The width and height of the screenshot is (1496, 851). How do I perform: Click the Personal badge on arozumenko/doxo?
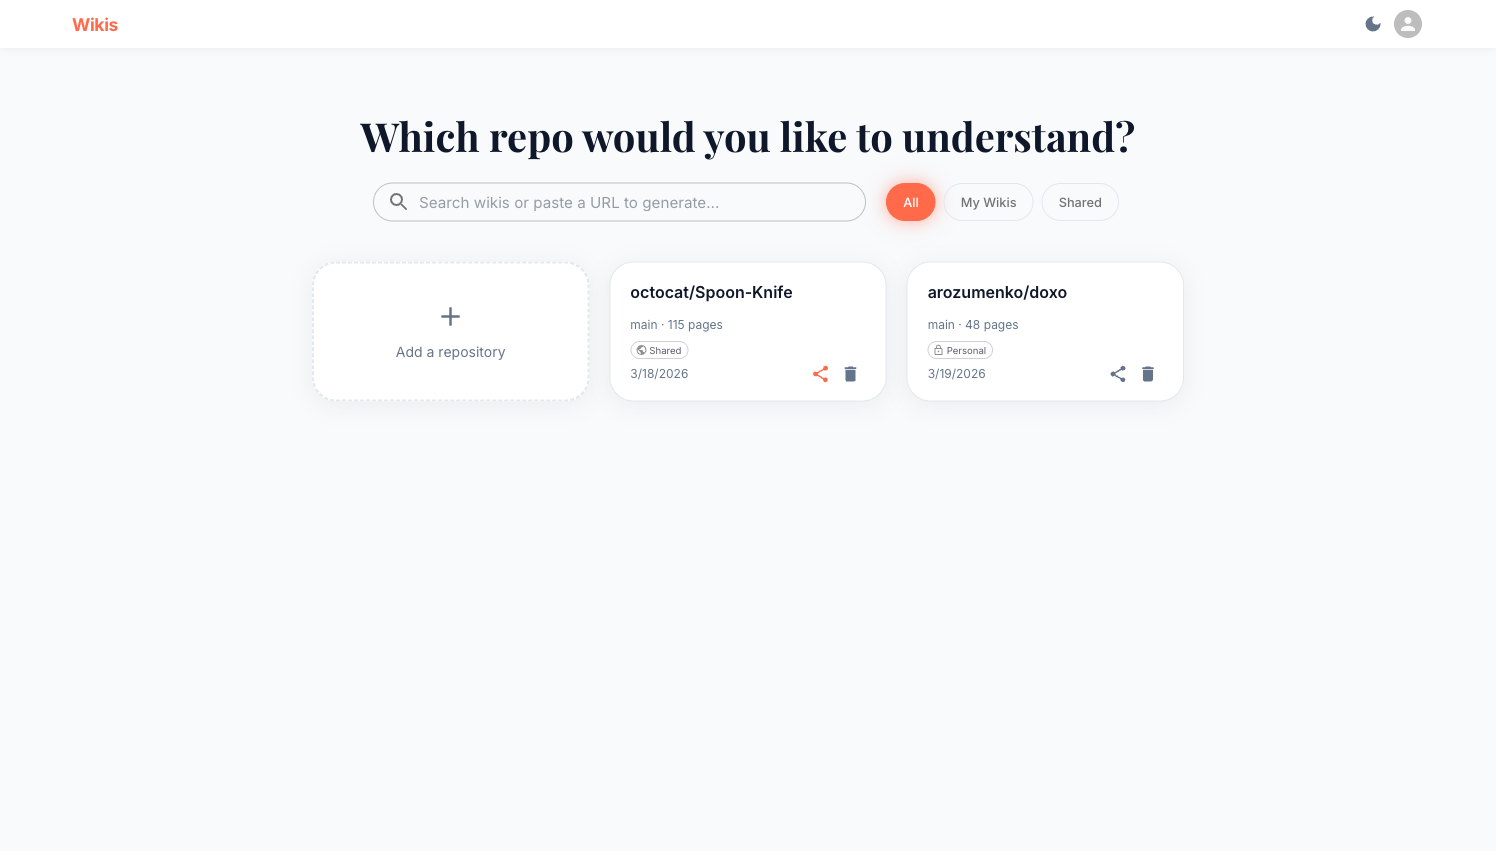coord(960,350)
